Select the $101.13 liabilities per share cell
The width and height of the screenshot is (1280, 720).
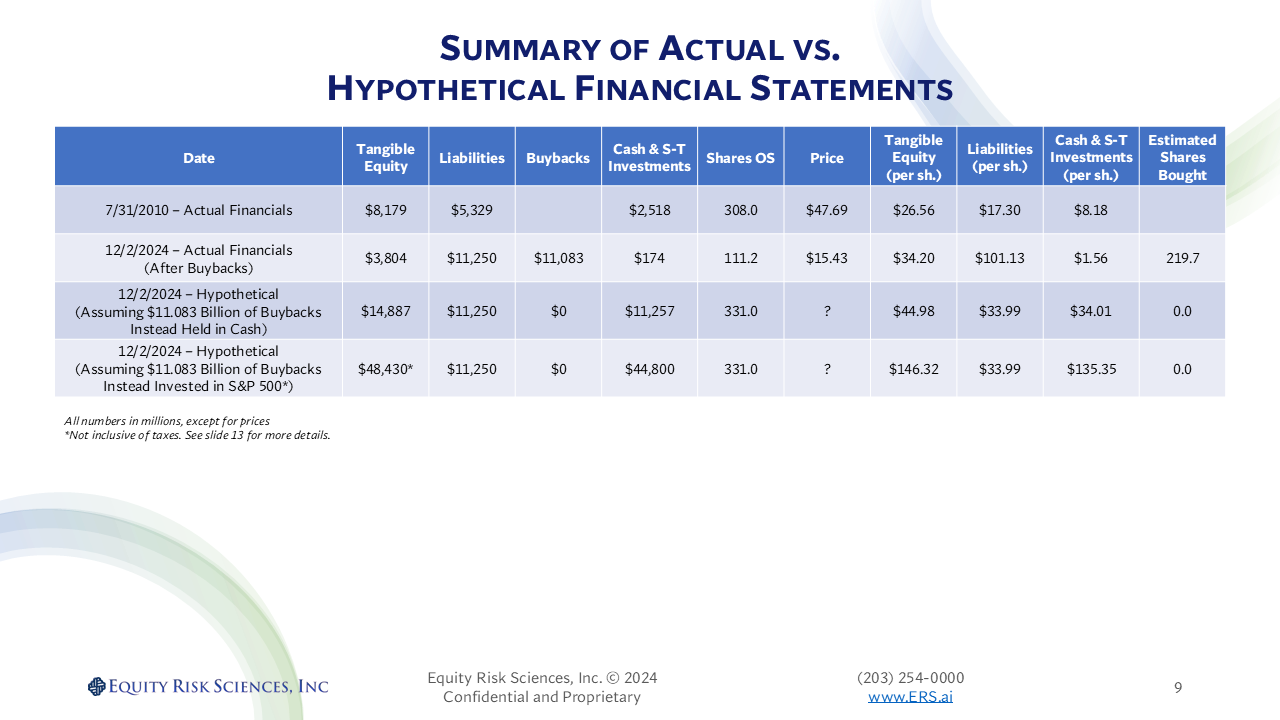(999, 258)
